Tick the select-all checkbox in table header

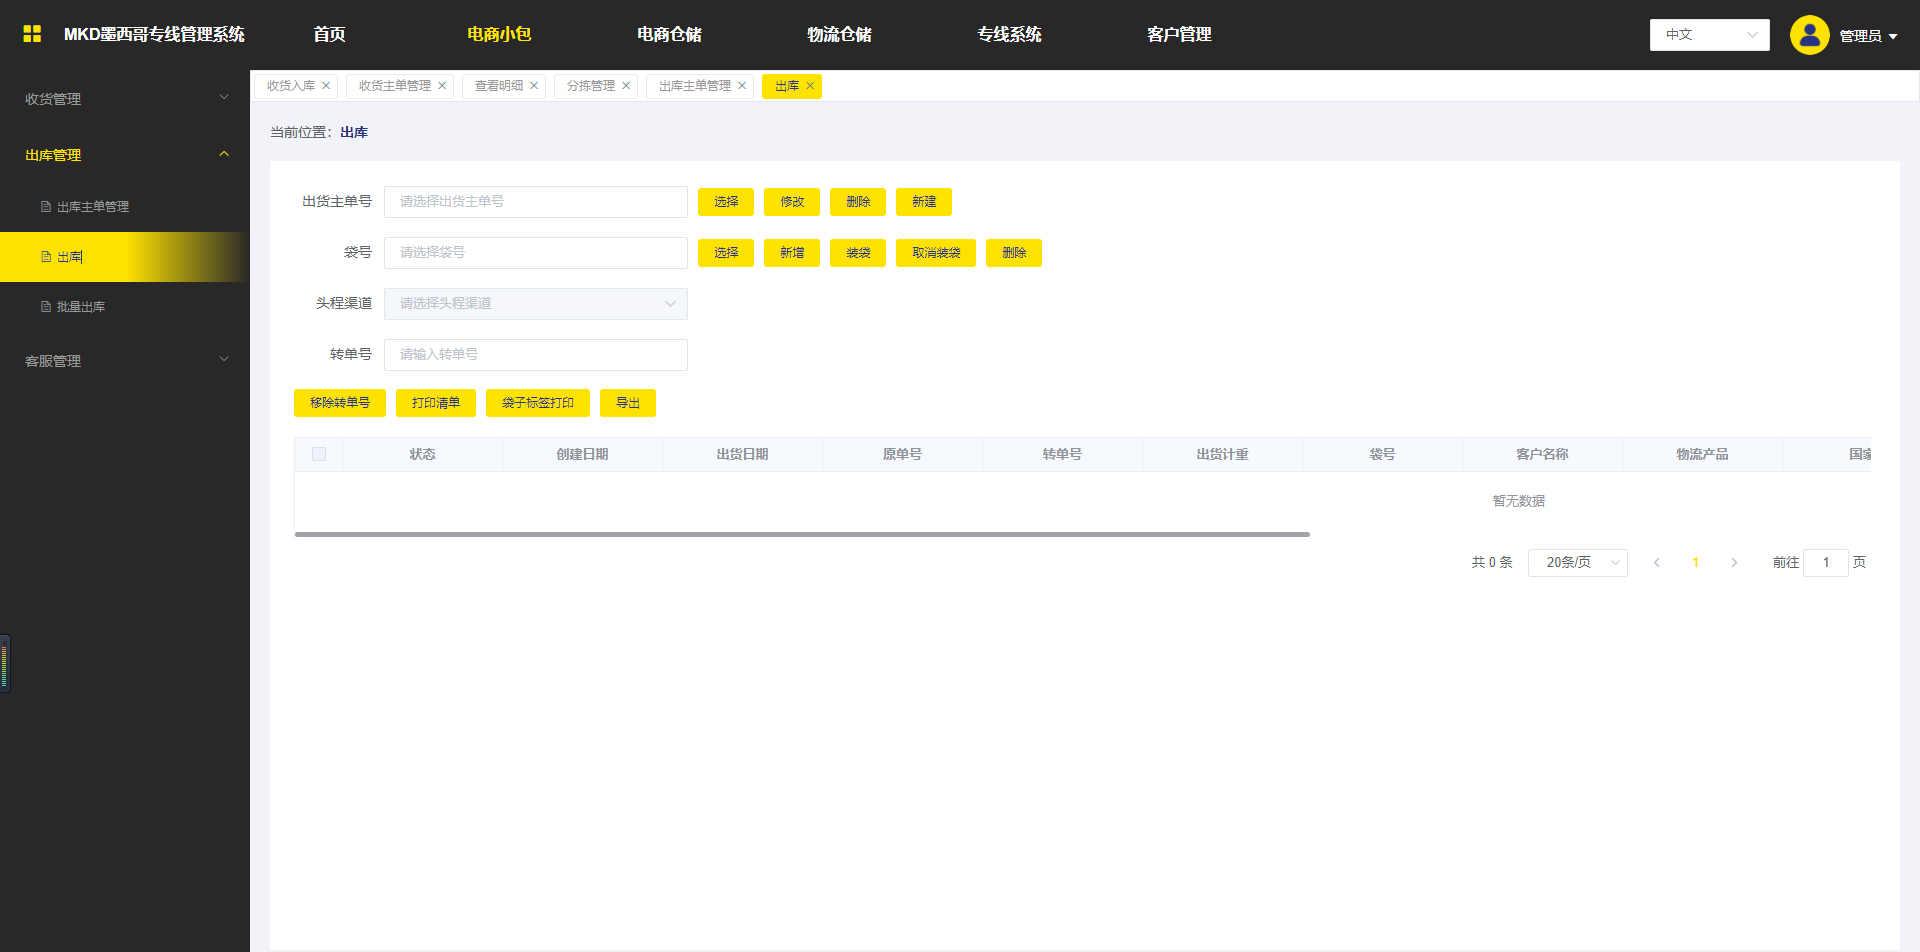tap(319, 454)
